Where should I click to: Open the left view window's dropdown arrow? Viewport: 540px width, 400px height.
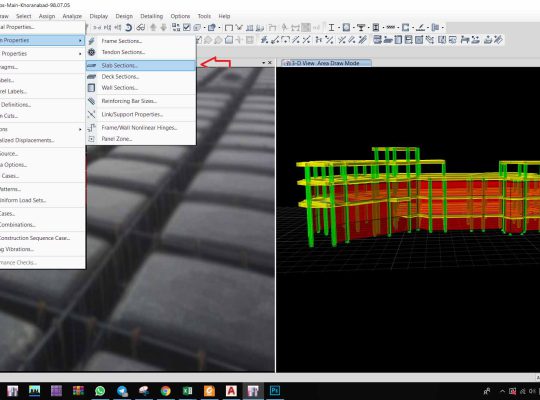[263, 63]
